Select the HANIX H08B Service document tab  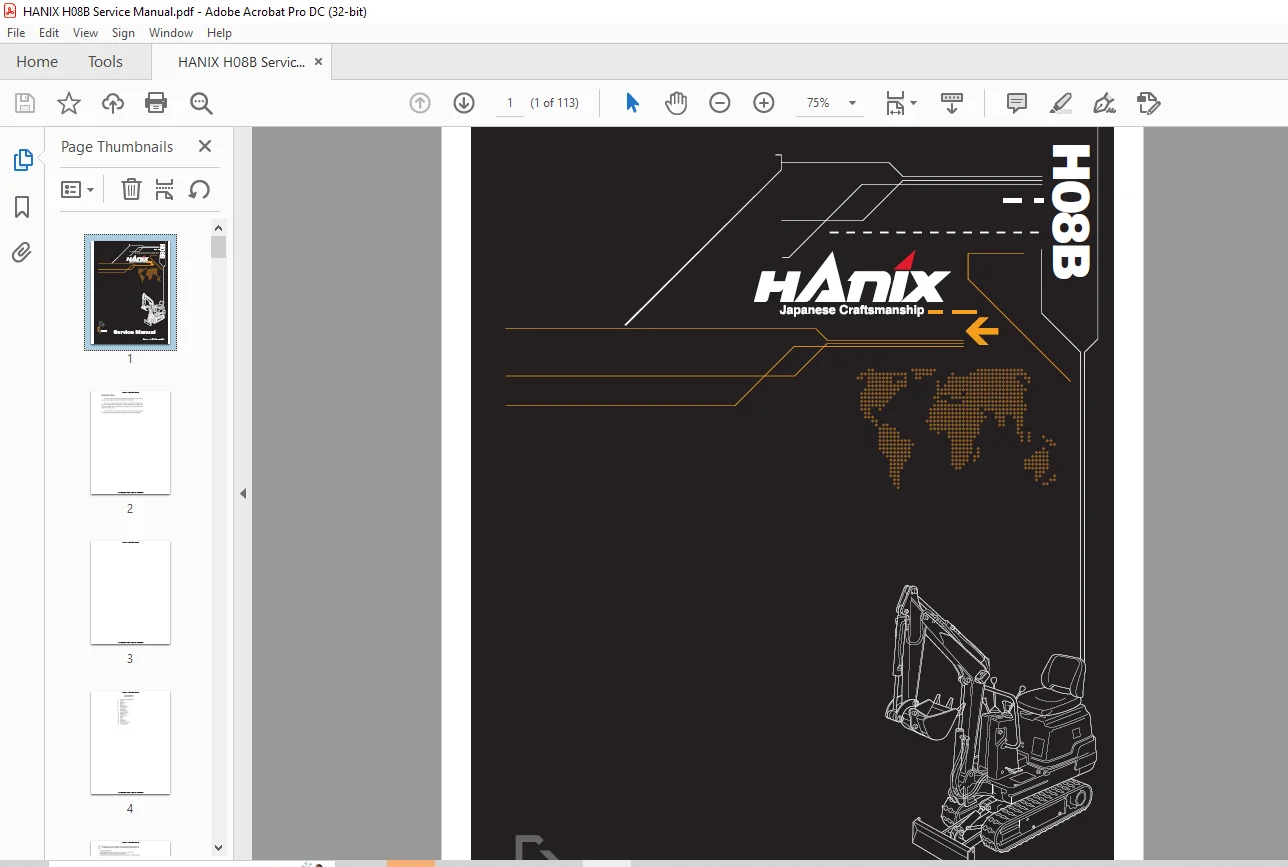(x=241, y=62)
